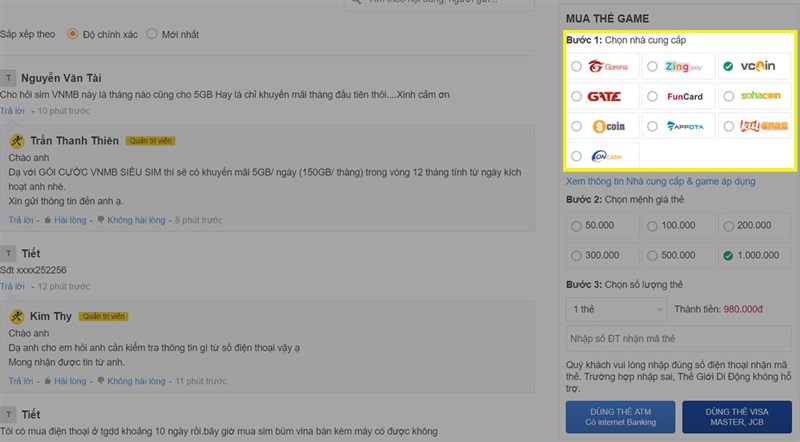The image size is (800, 442).
Task: Click the 'Quản trị viên' badge beside Kim Thy
Action: click(x=104, y=316)
